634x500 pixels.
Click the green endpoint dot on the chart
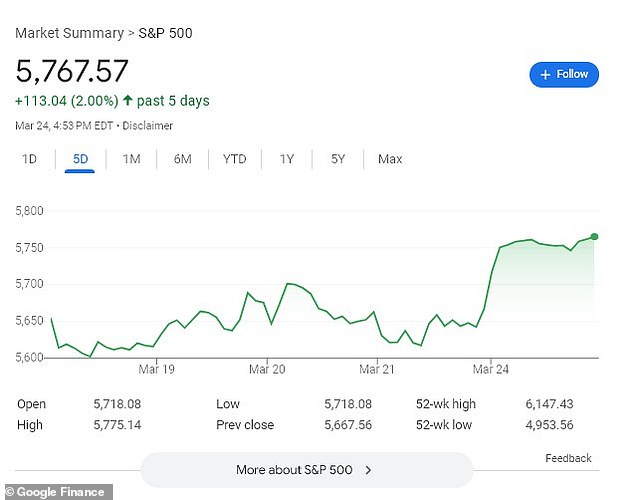pos(594,237)
